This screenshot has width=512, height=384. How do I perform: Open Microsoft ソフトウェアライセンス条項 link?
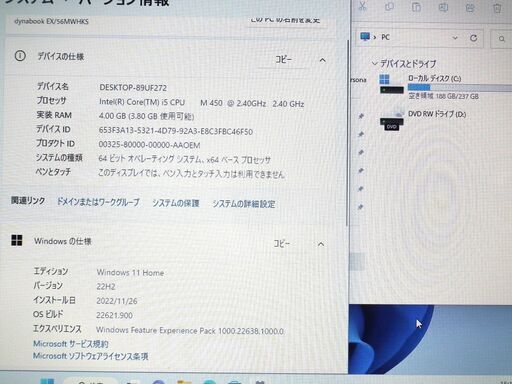pos(90,356)
